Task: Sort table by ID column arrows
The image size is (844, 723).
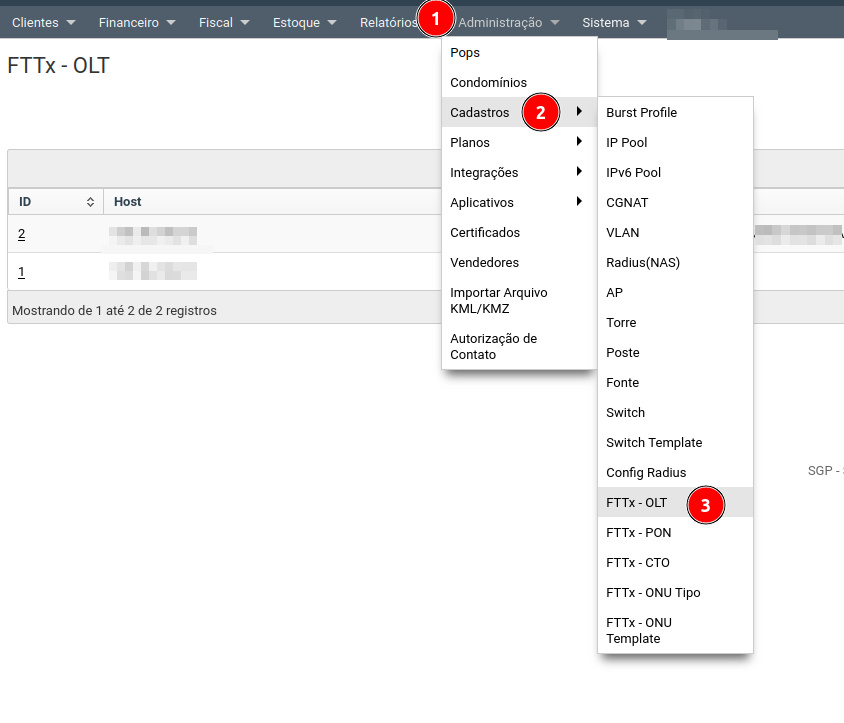Action: click(90, 202)
